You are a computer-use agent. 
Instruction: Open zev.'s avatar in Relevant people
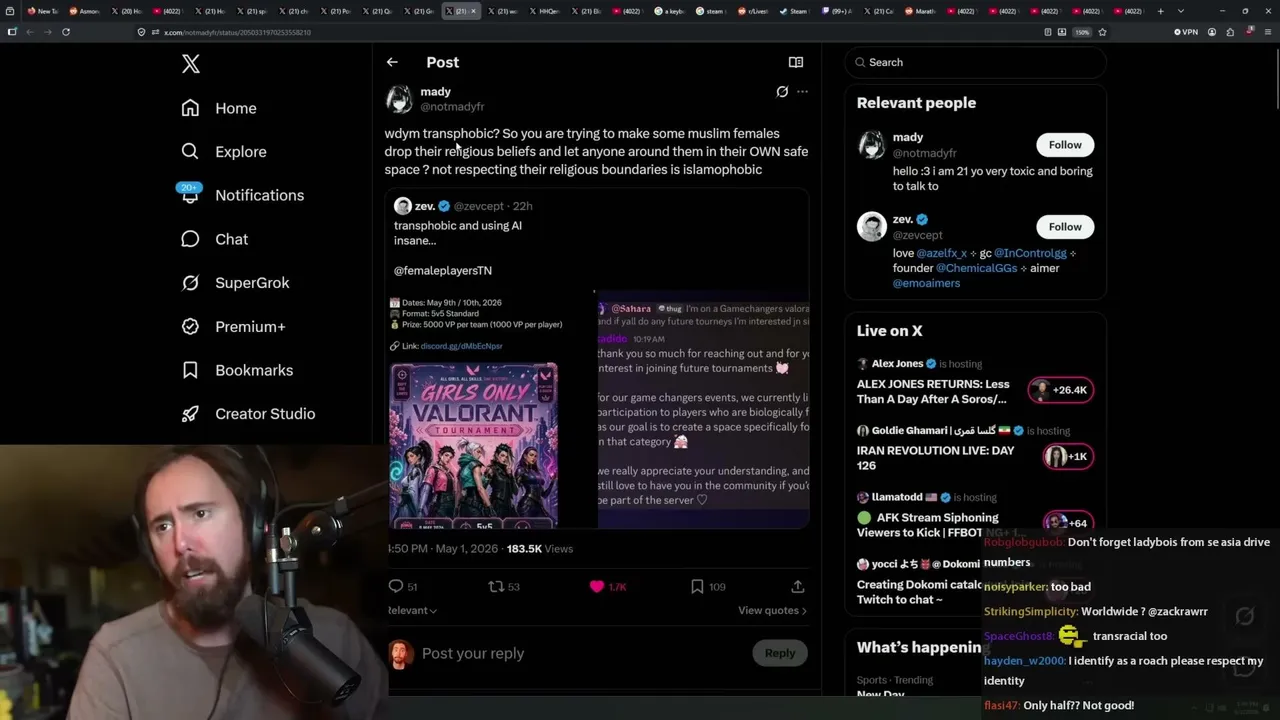pos(872,227)
